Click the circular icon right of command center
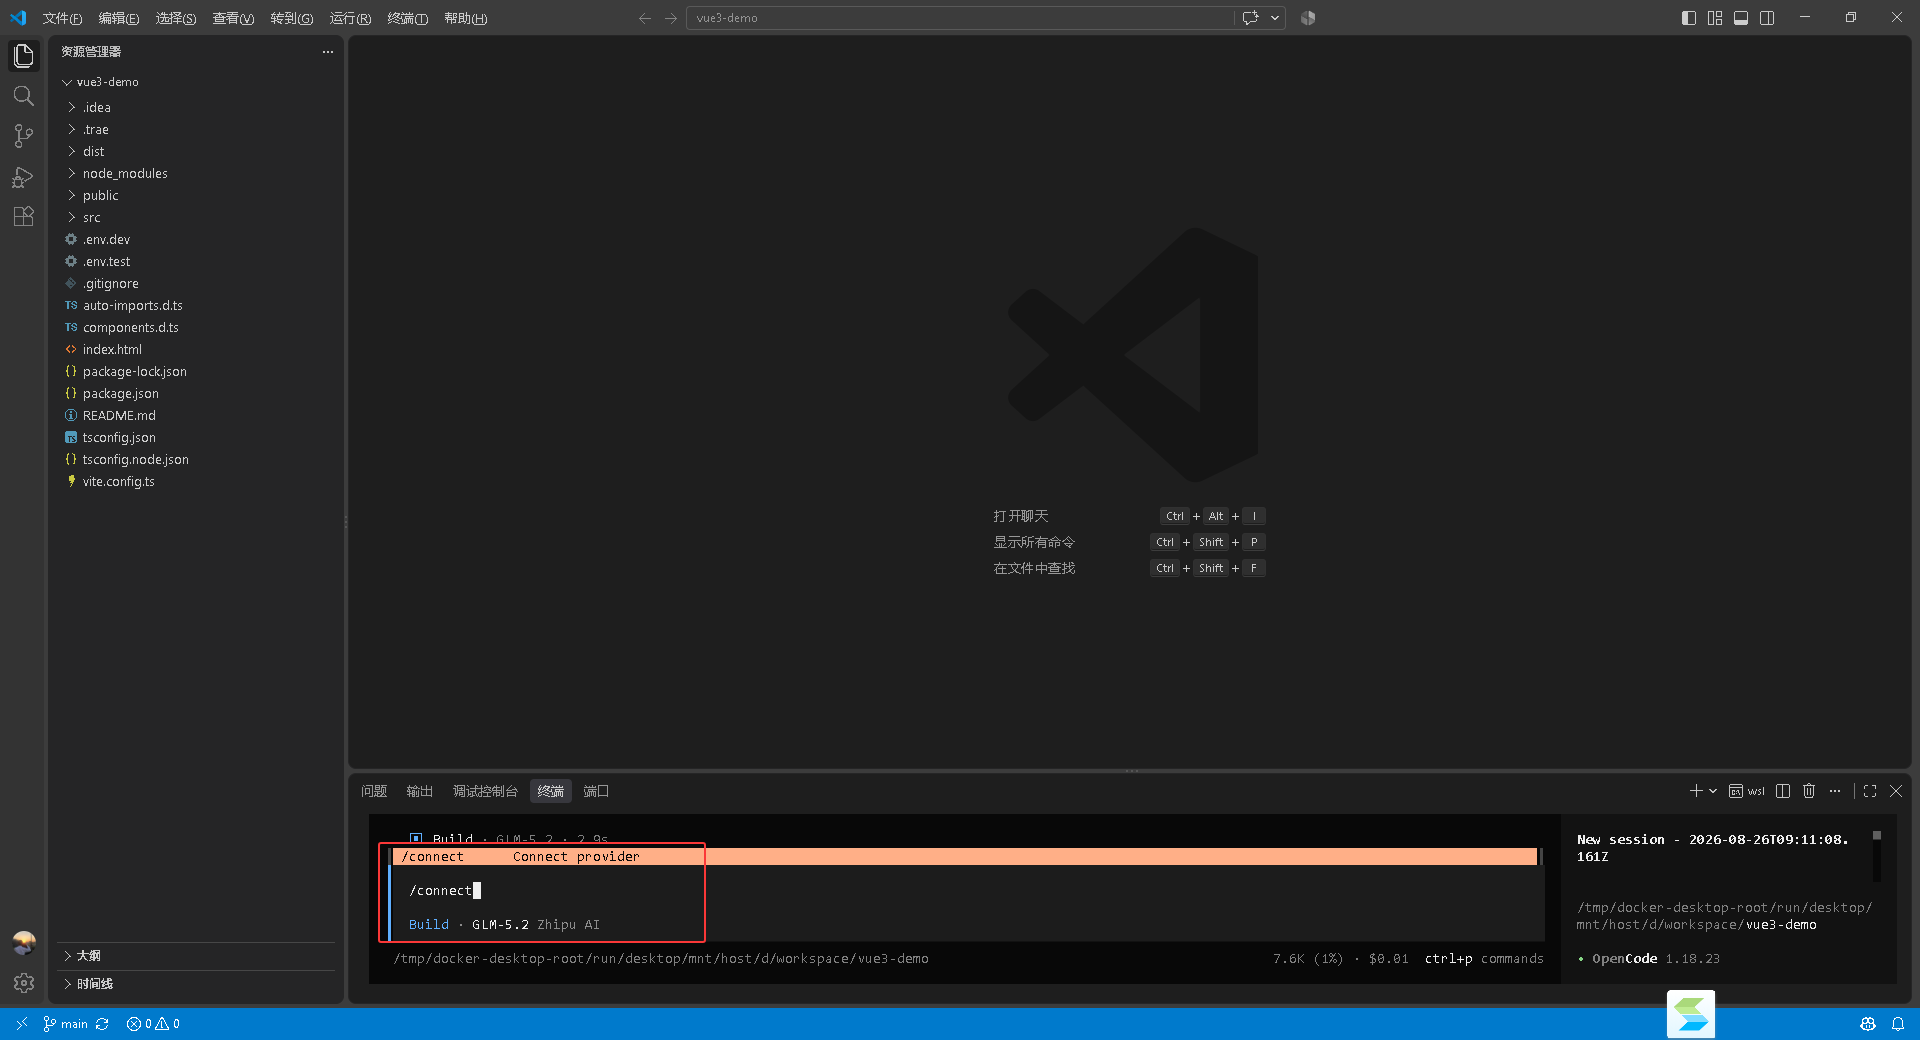This screenshot has width=1920, height=1040. (1308, 18)
